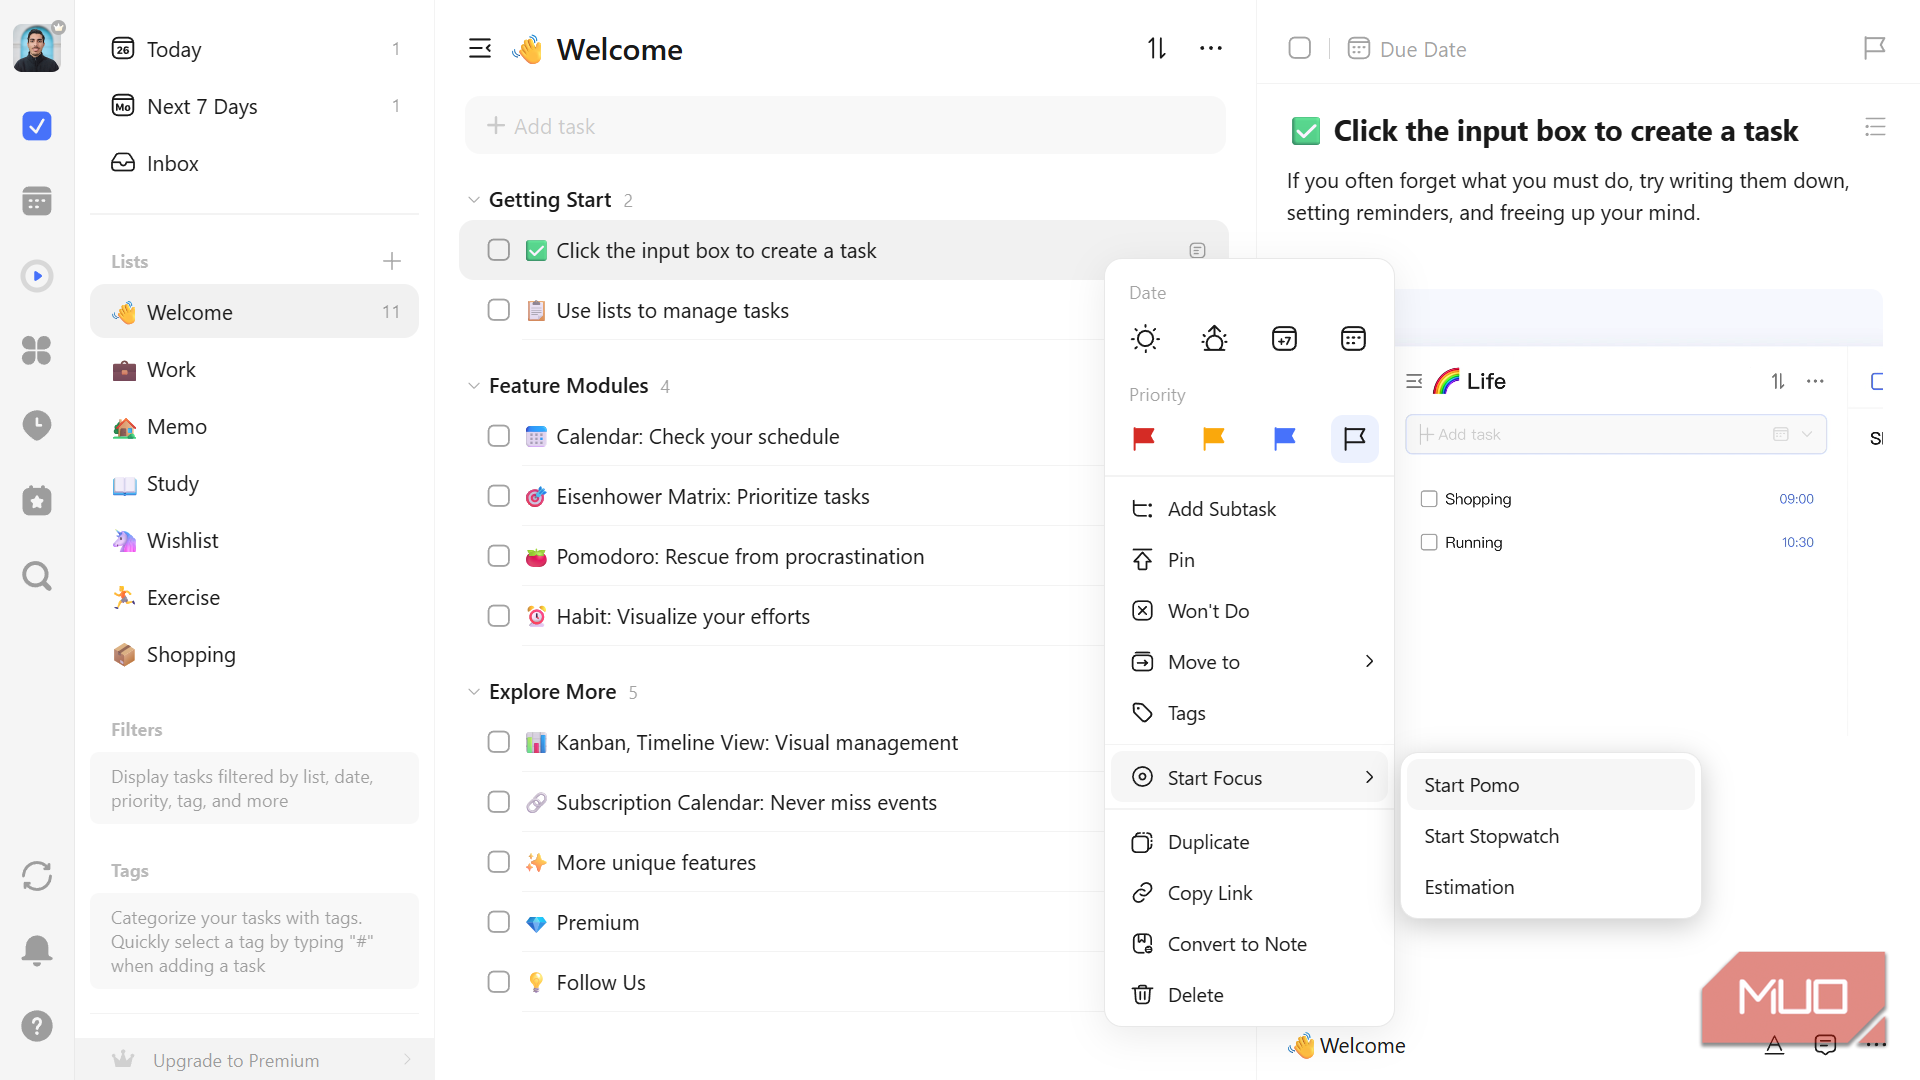Open the Notifications bell icon
1920x1080 pixels.
tap(37, 950)
